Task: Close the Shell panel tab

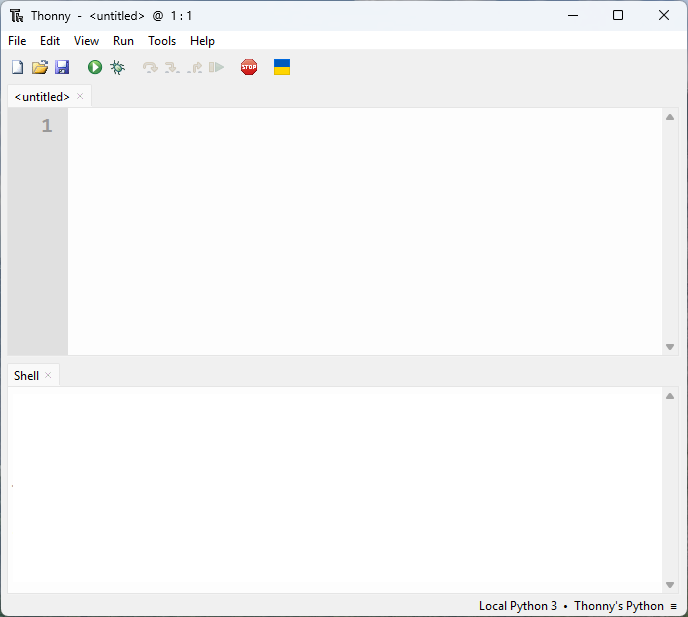Action: point(48,376)
